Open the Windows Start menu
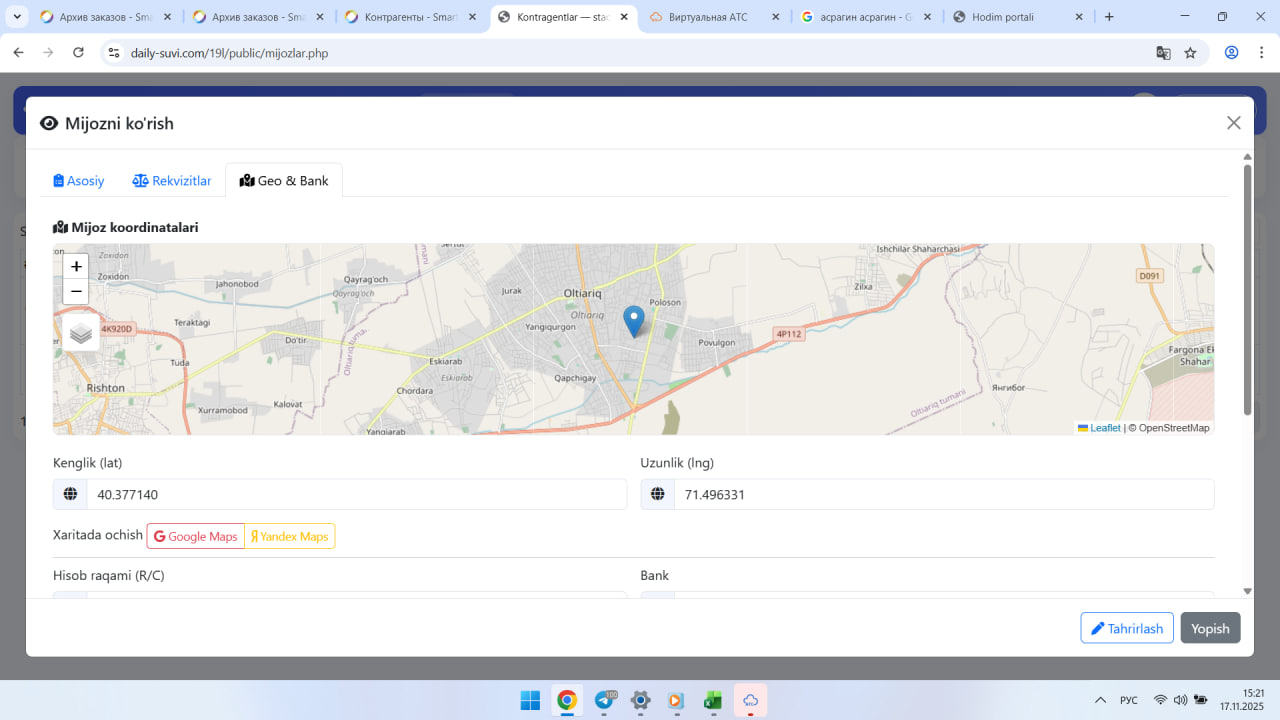This screenshot has width=1280, height=720. 530,700
